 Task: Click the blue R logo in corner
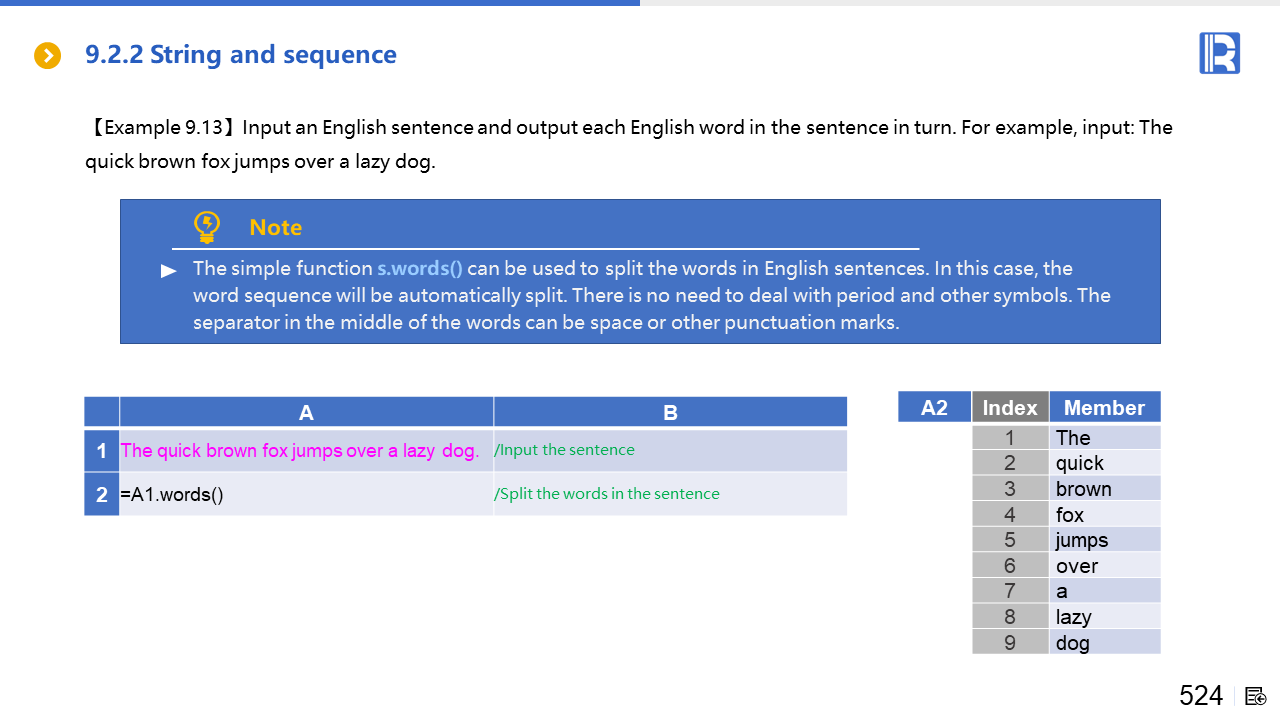pyautogui.click(x=1219, y=53)
